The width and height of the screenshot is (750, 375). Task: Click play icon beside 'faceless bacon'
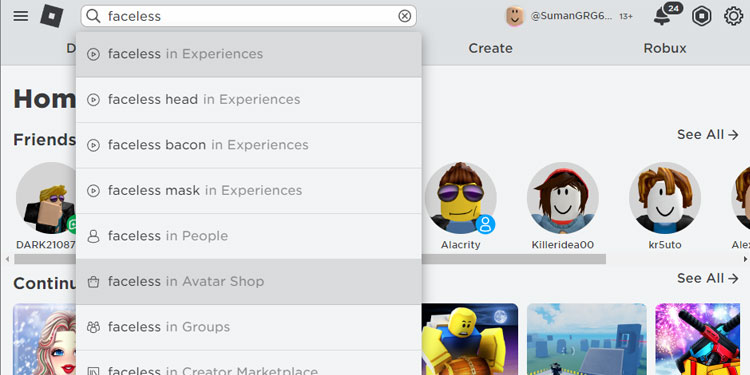94,145
